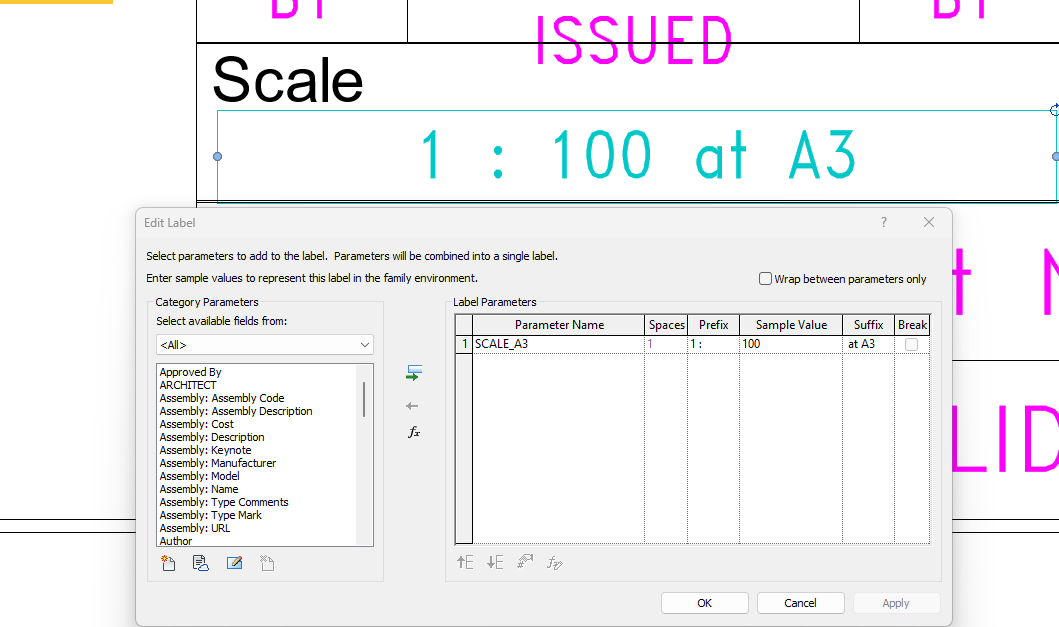
Task: Select Assembly: Cost field
Action: tap(197, 424)
